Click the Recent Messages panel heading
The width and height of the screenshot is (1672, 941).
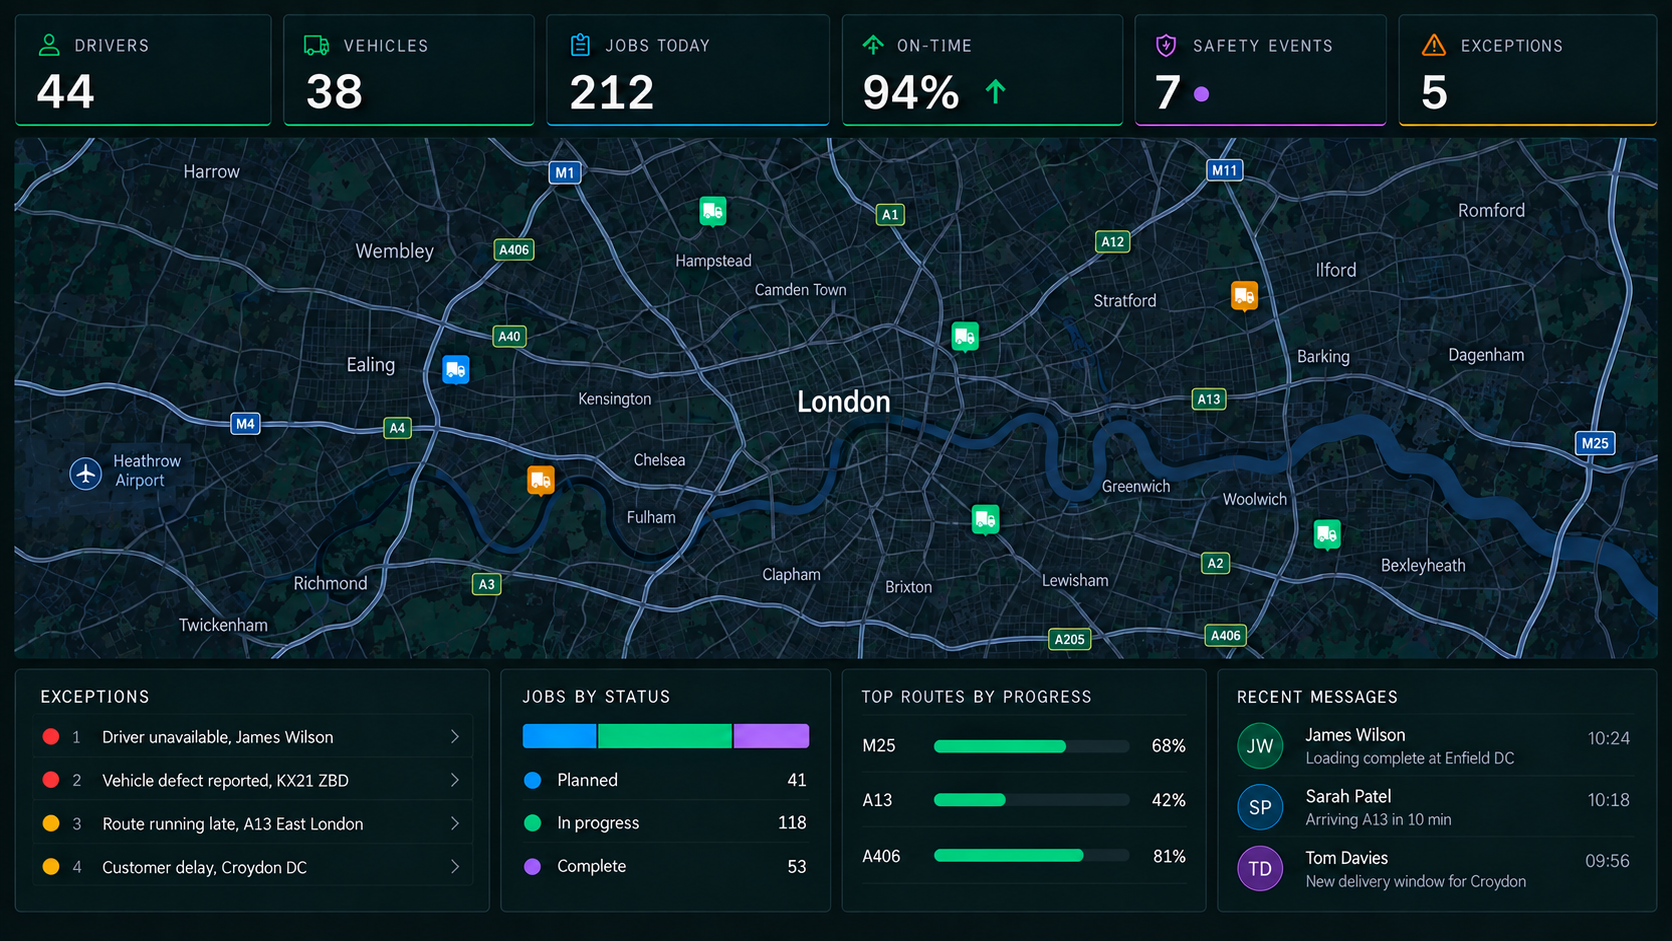pyautogui.click(x=1317, y=697)
